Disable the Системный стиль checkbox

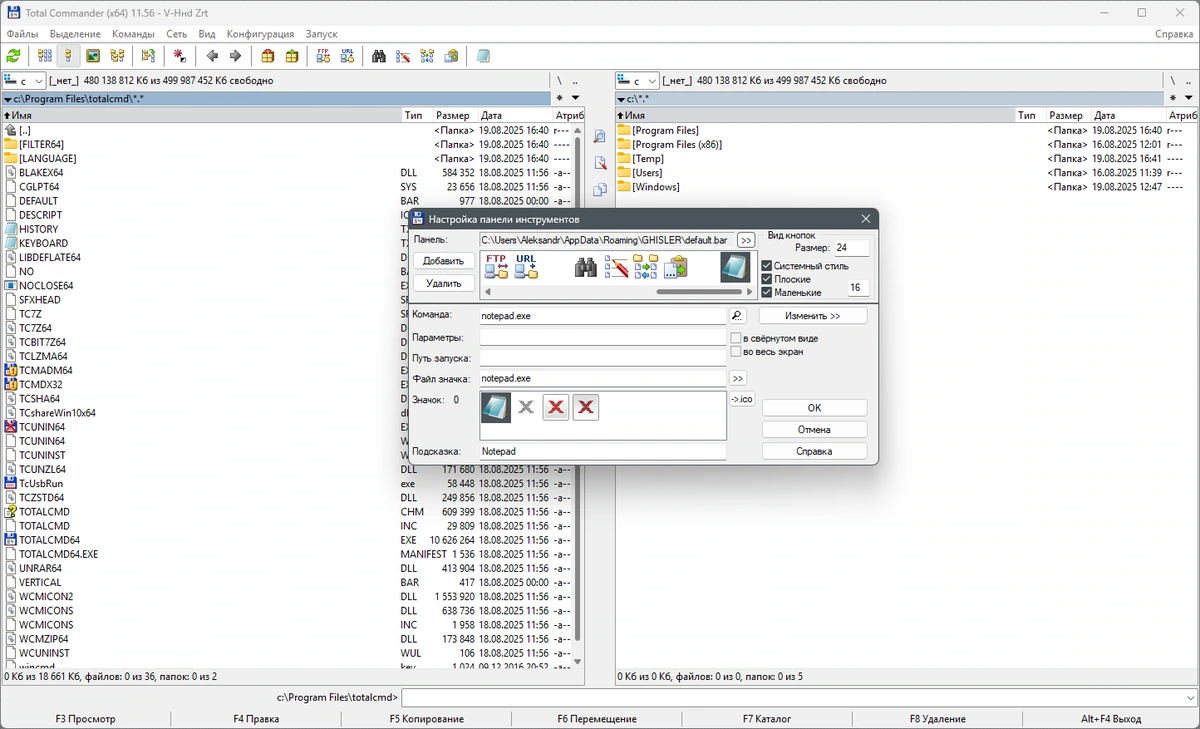(767, 266)
